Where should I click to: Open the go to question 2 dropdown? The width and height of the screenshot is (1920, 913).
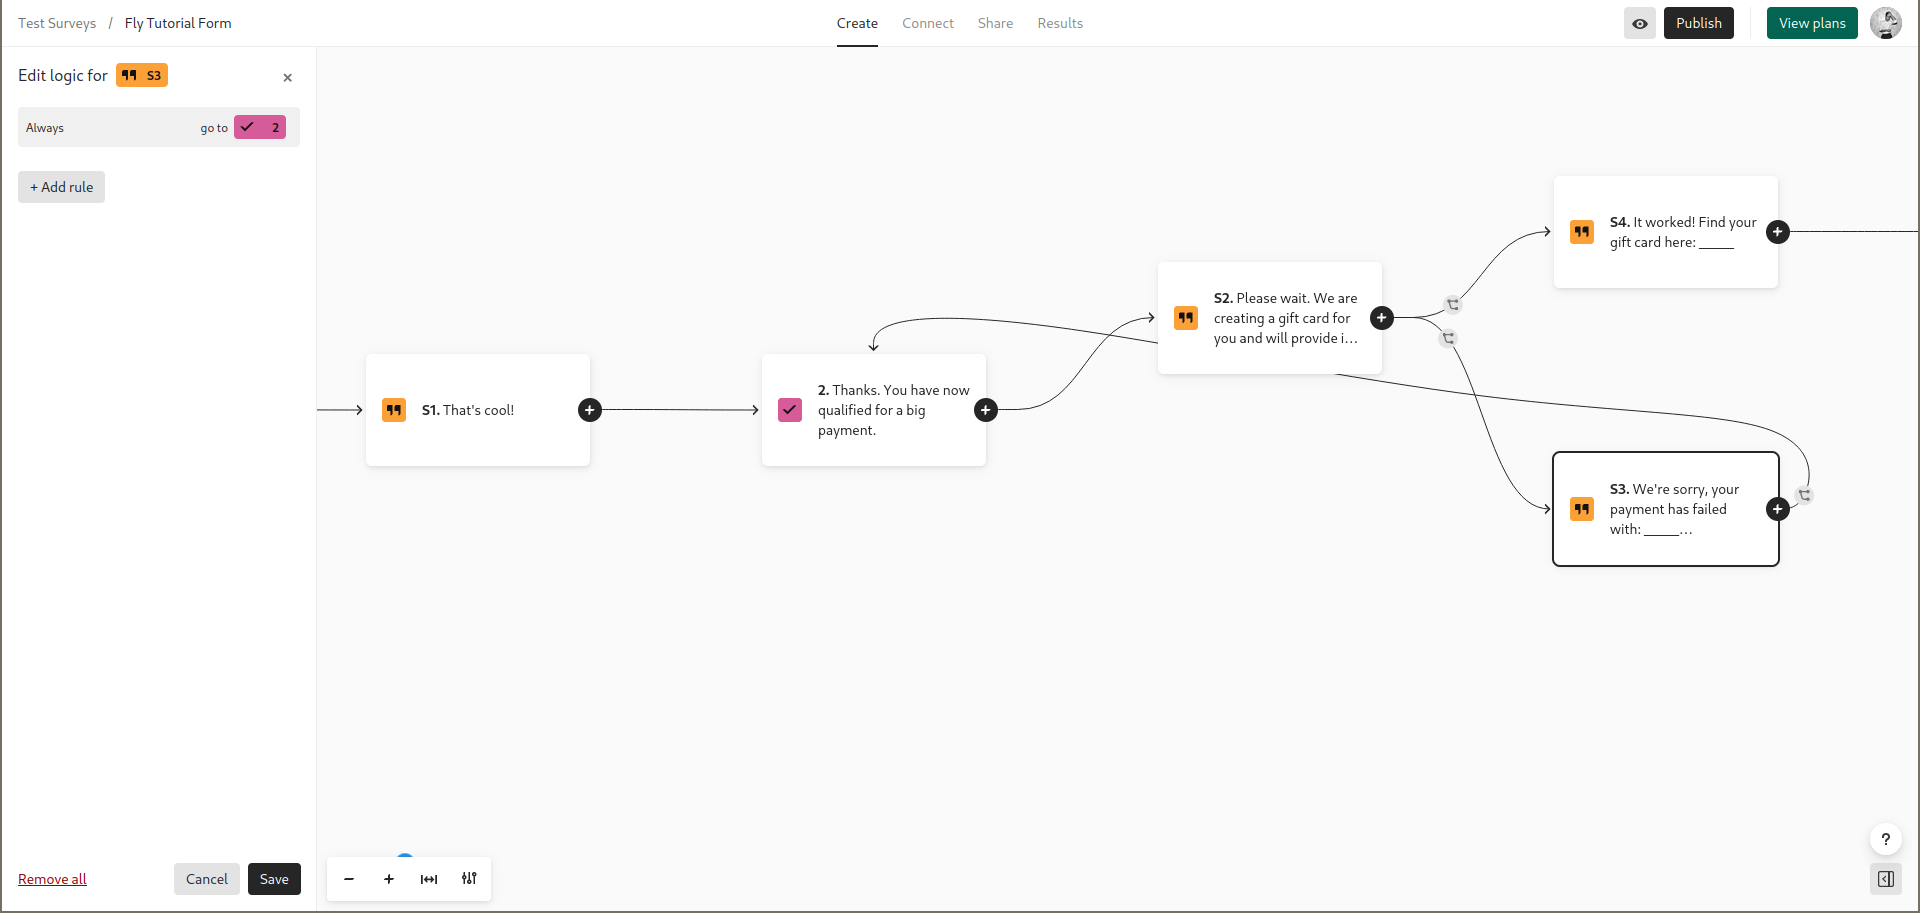click(x=260, y=127)
